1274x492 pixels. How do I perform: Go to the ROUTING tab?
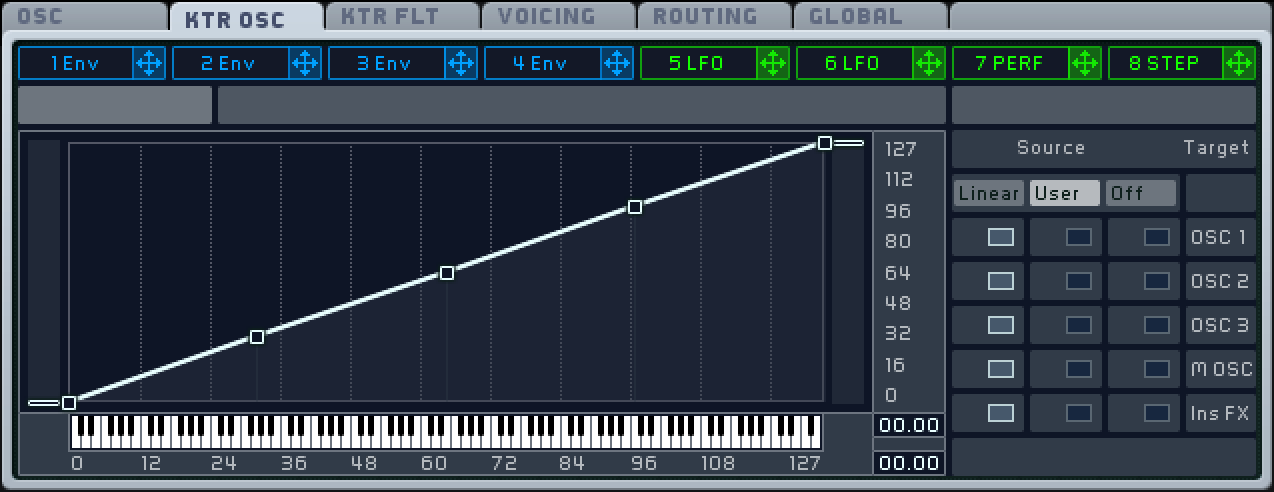pos(714,16)
